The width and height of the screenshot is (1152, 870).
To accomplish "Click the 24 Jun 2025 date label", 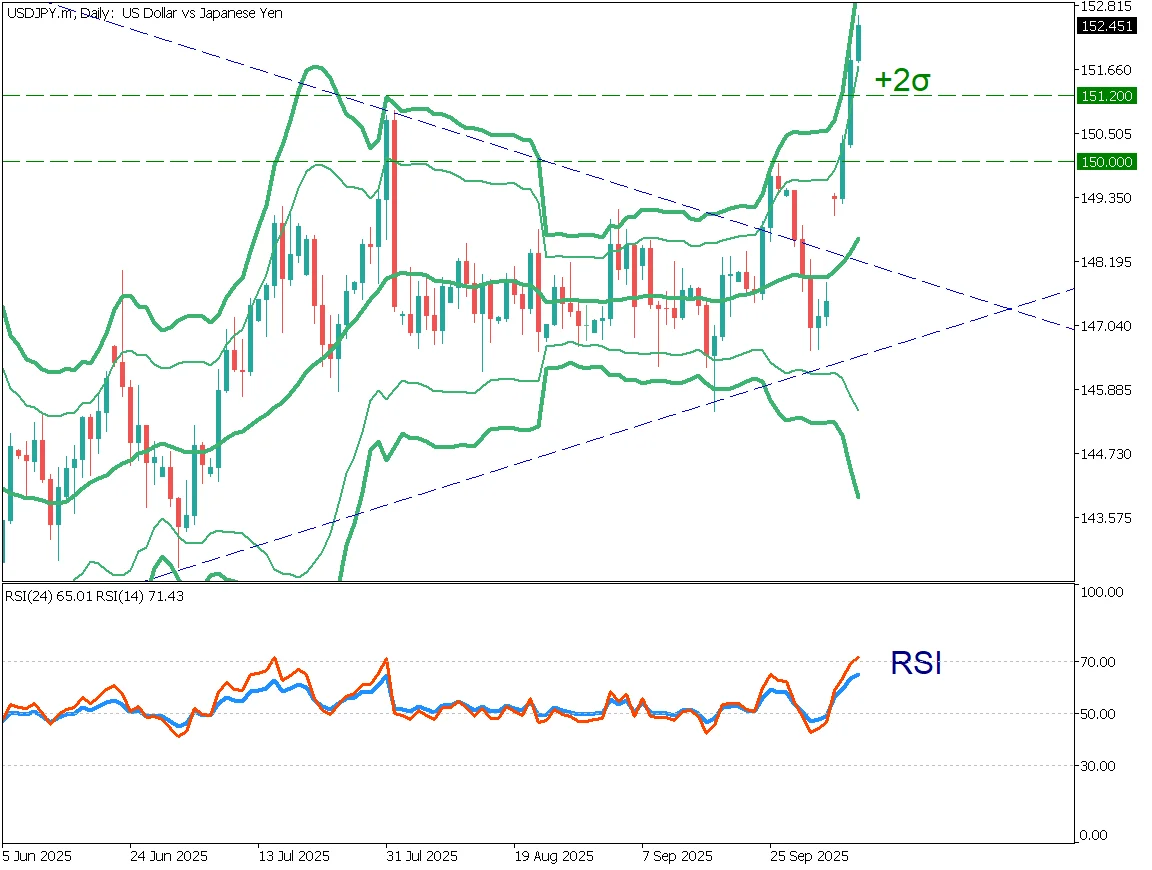I will tap(169, 857).
